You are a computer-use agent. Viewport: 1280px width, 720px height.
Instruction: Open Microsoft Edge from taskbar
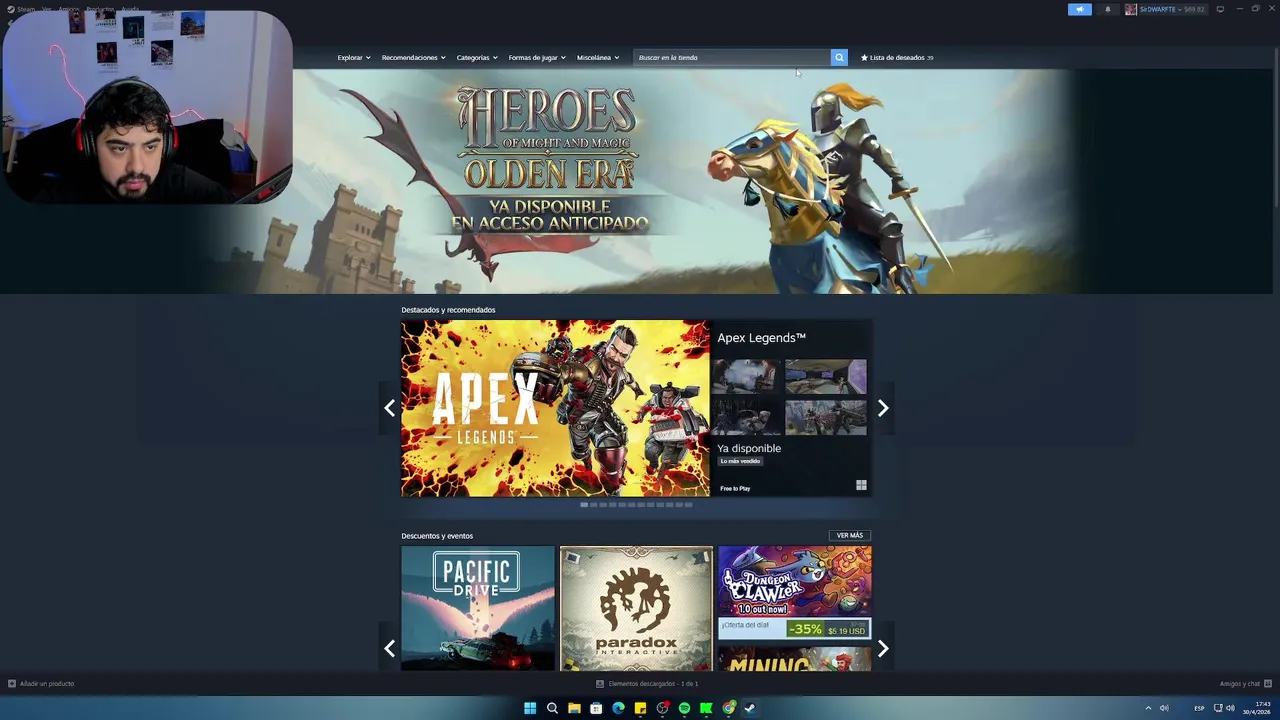point(618,708)
